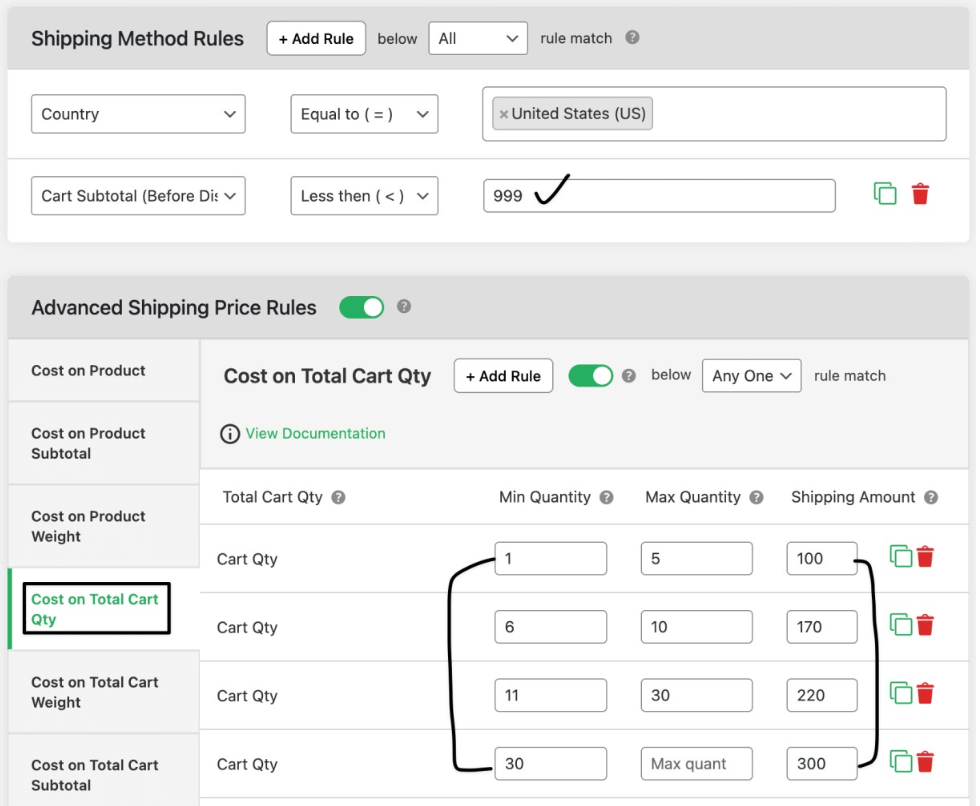The width and height of the screenshot is (980, 806).
Task: Open the Less then ( < ) operator dropdown
Action: click(x=364, y=196)
